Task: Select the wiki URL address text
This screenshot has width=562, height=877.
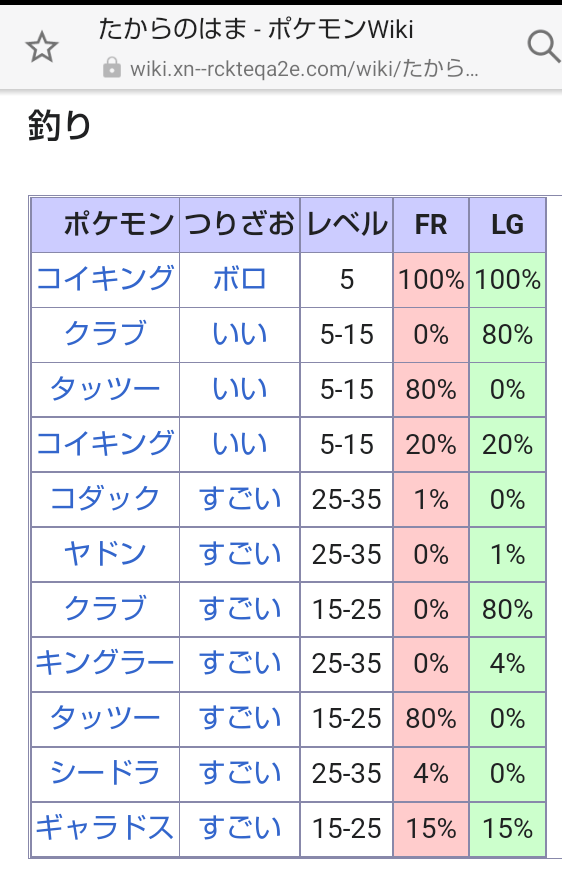Action: (304, 69)
